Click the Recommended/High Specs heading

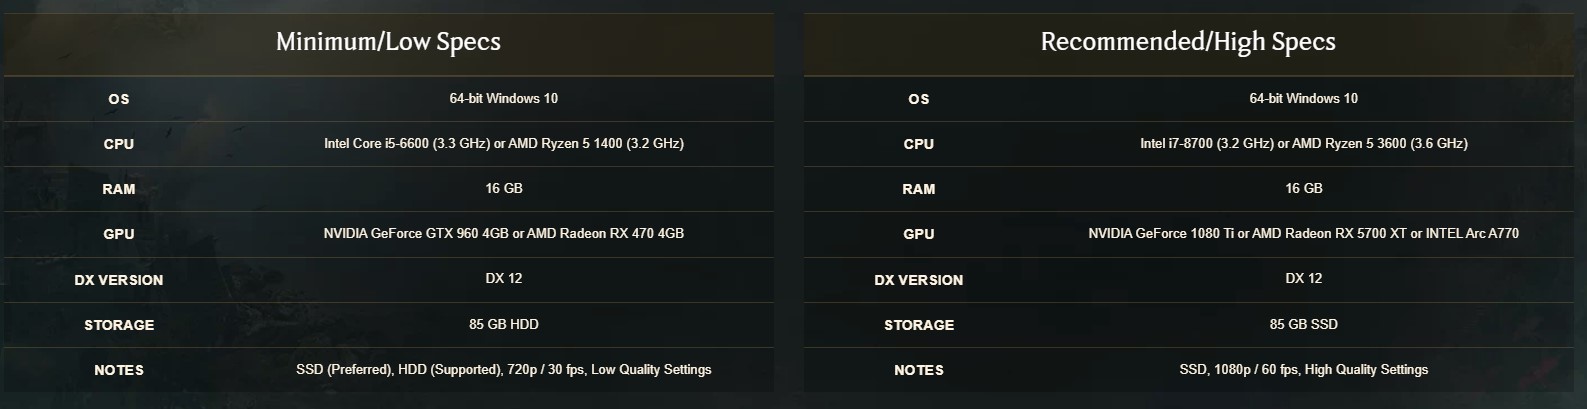pyautogui.click(x=1188, y=42)
